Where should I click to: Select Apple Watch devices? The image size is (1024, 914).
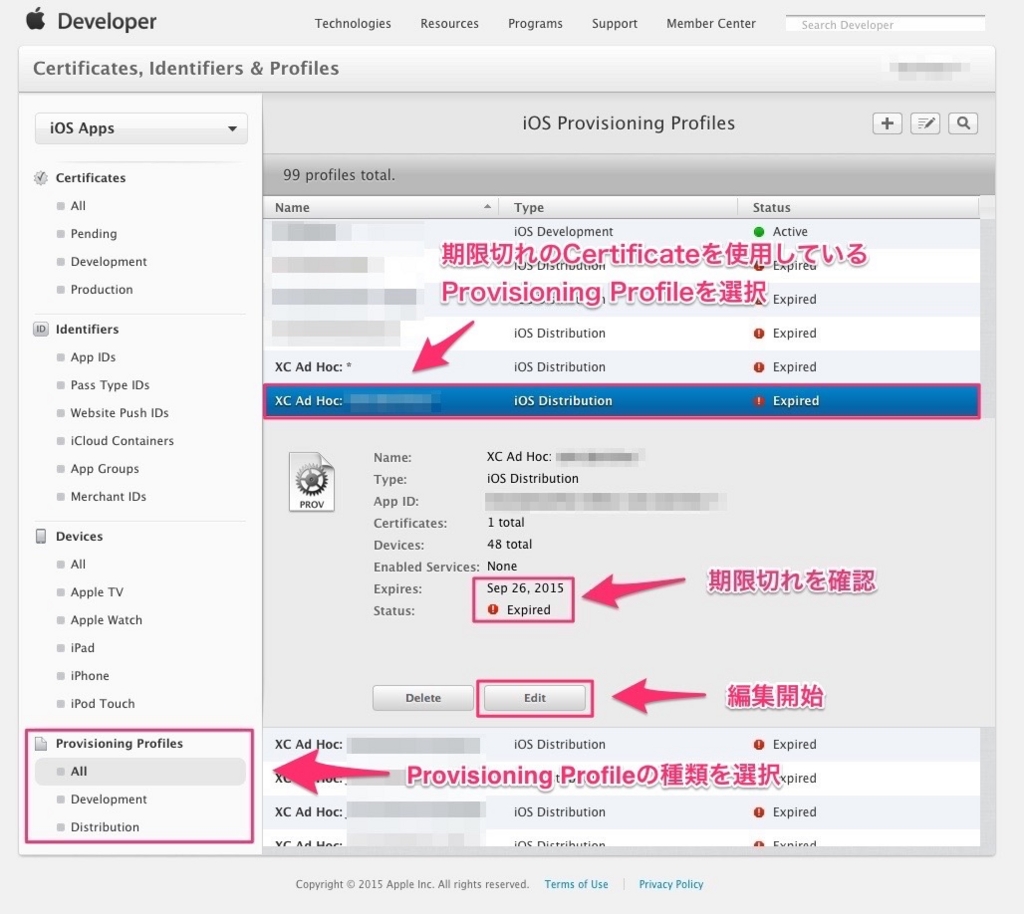click(106, 620)
